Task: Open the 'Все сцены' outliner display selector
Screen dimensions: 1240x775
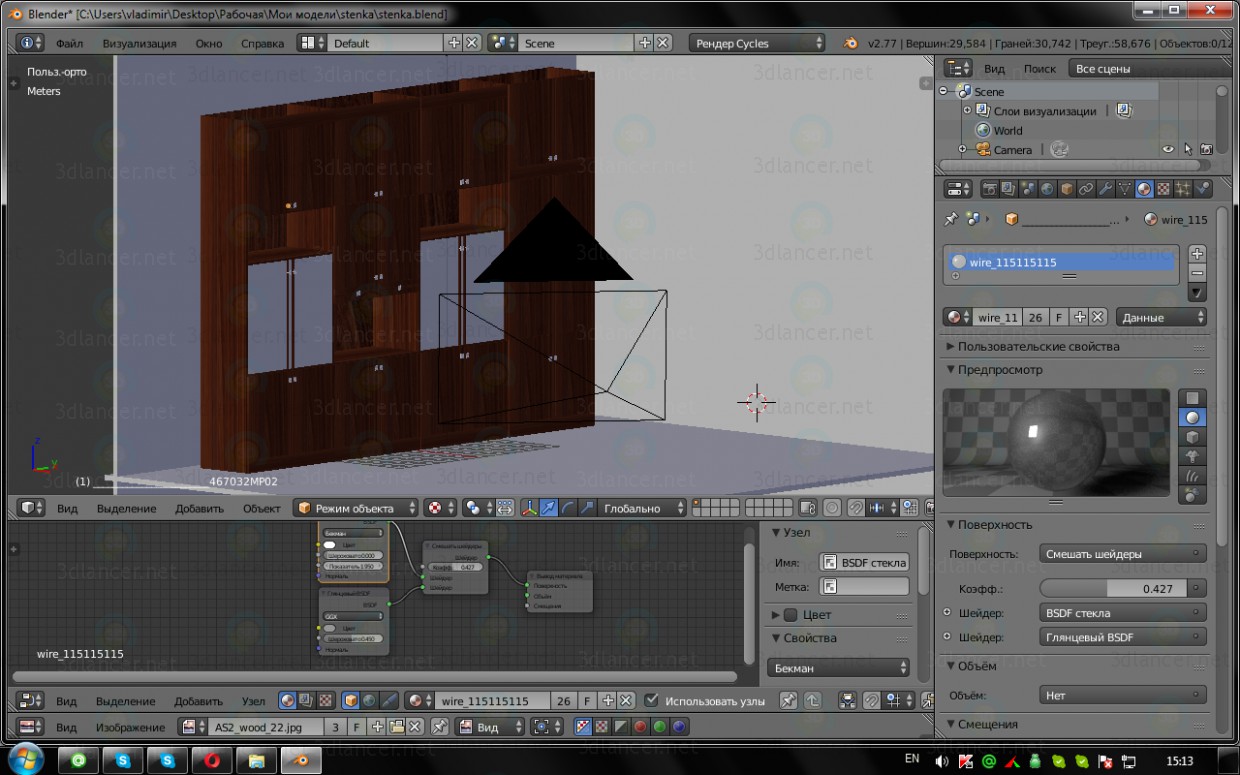Action: click(1150, 68)
